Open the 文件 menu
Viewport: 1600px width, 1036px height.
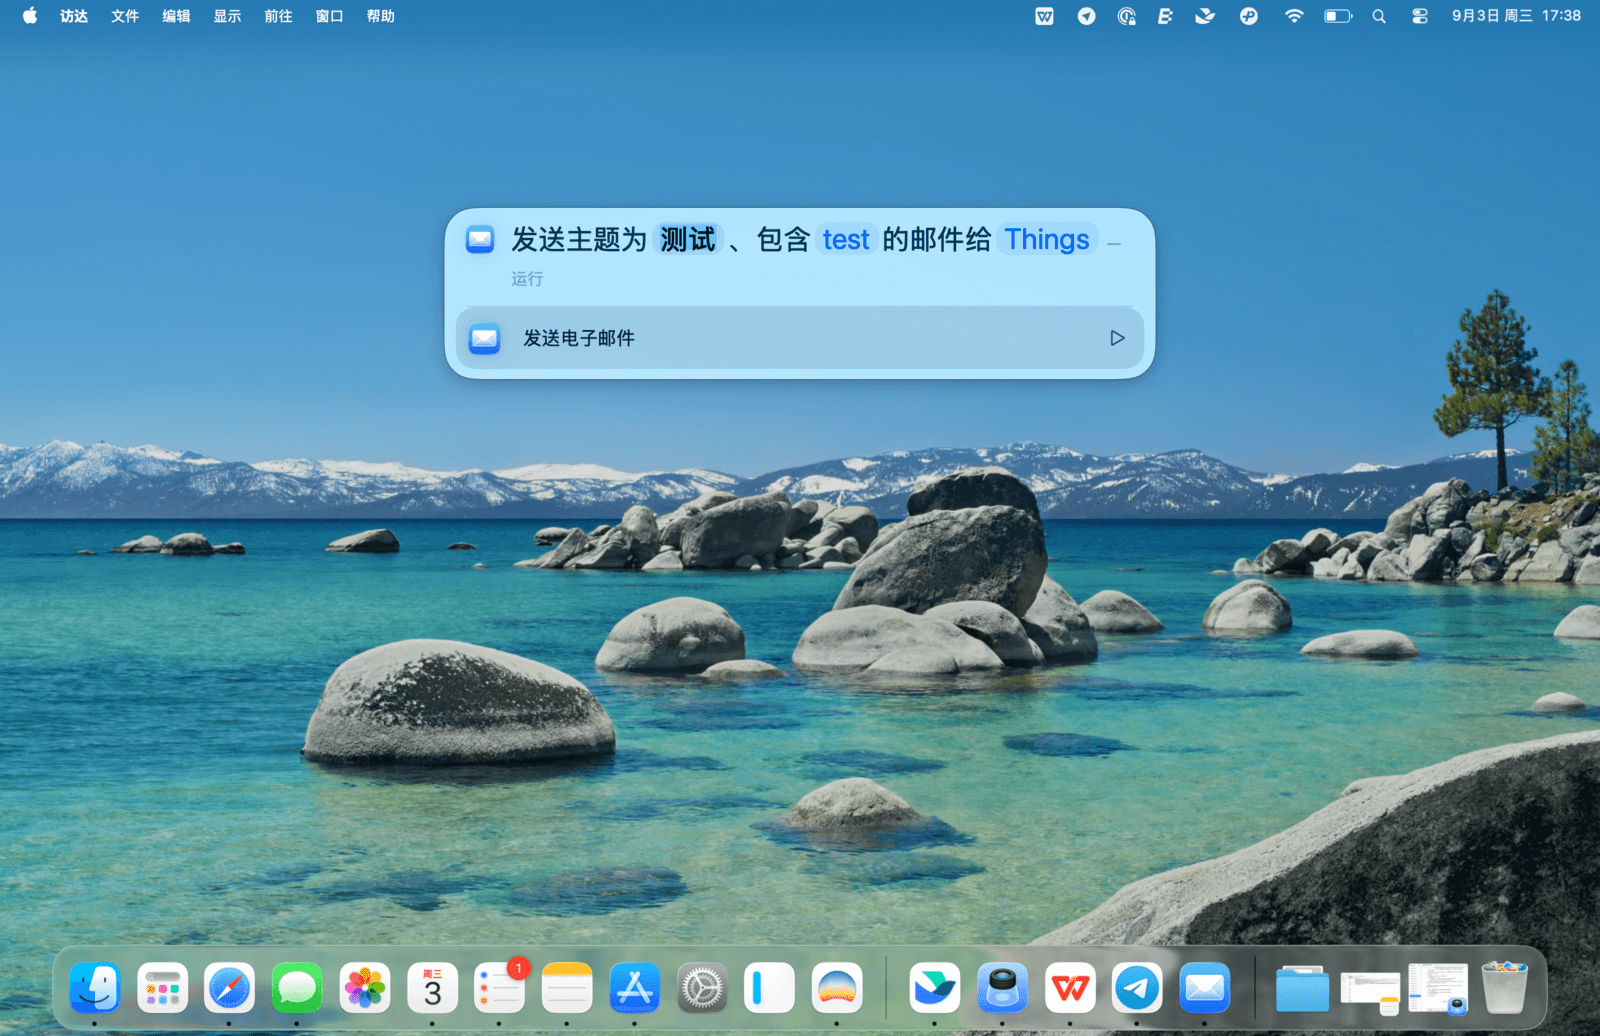click(x=125, y=16)
